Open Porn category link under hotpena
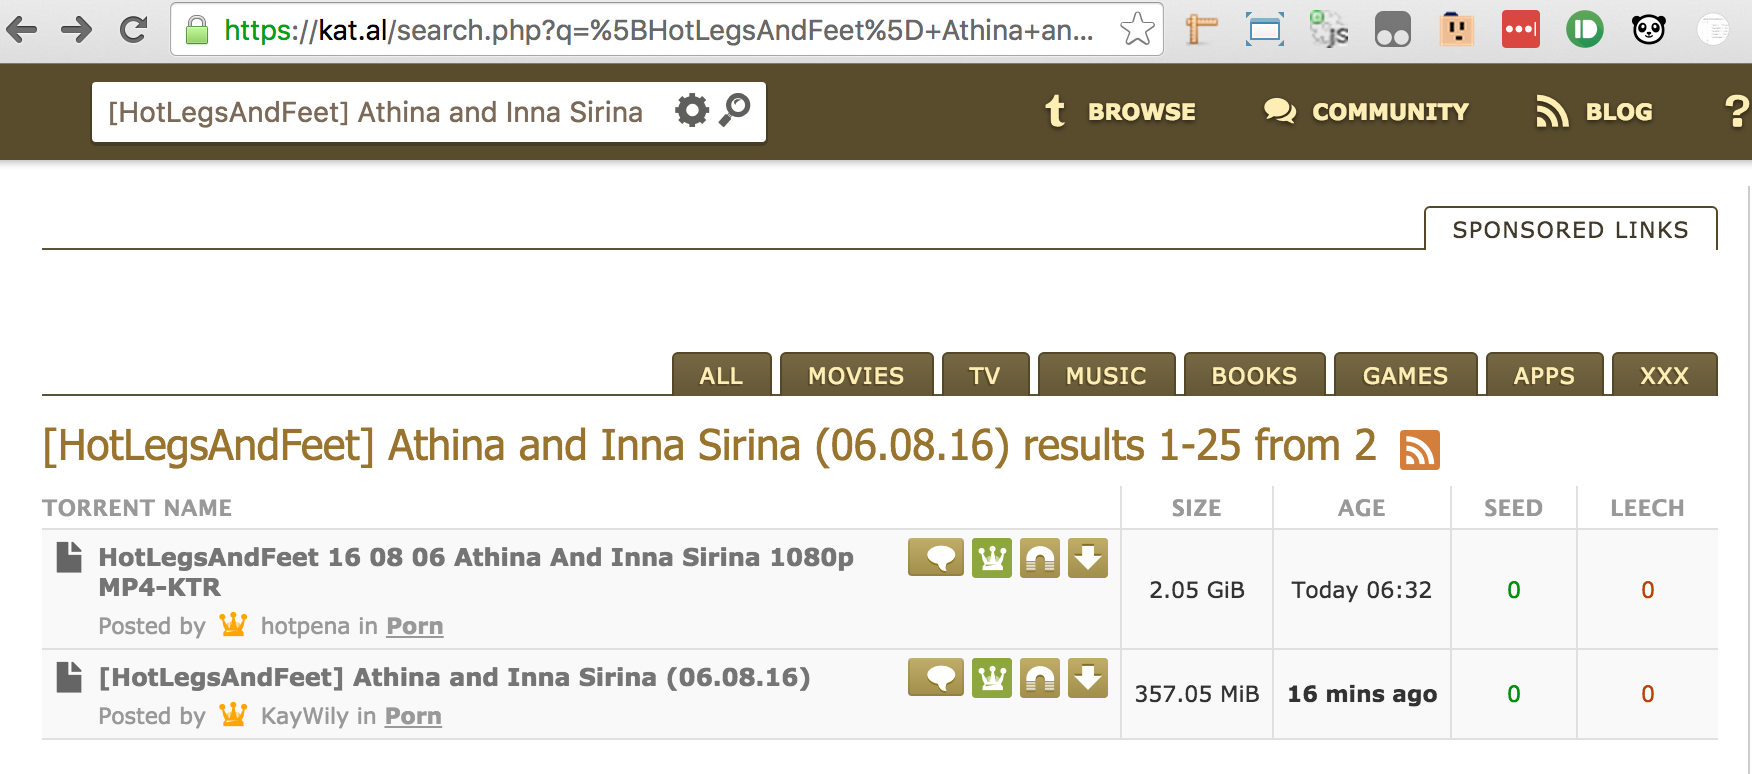This screenshot has height=774, width=1752. coord(415,626)
